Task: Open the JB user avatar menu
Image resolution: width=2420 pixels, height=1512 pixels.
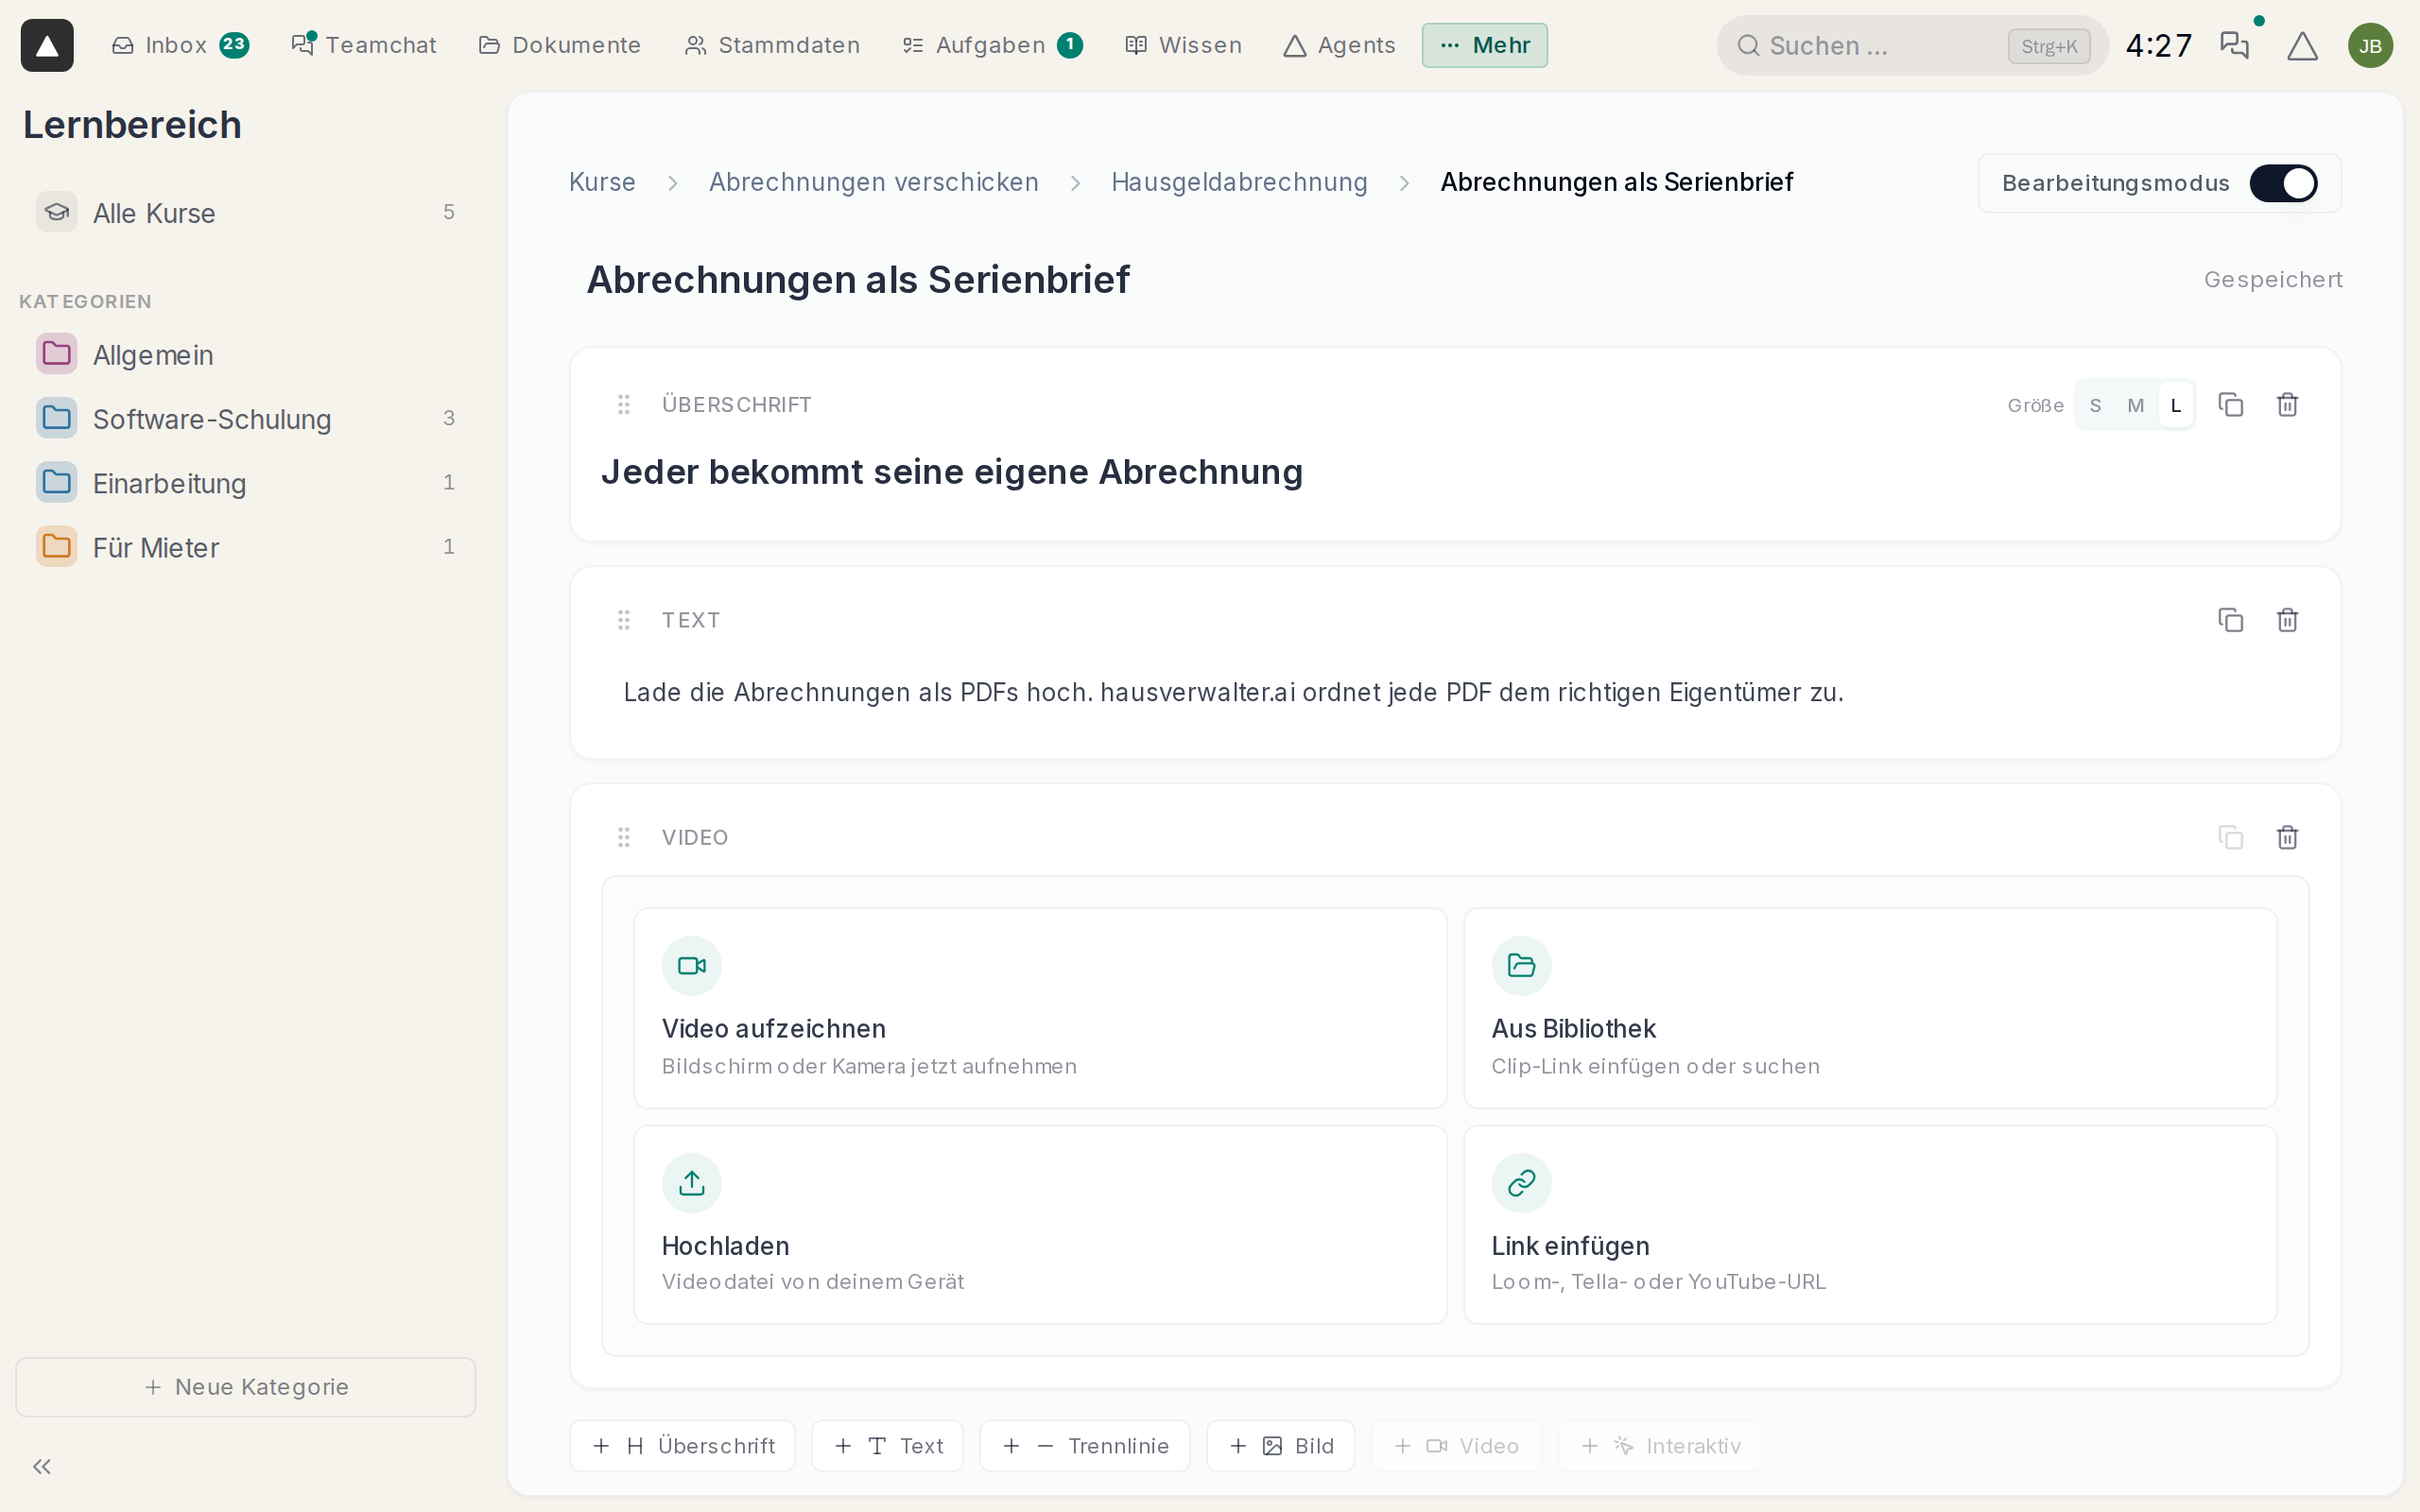Action: (x=2370, y=46)
